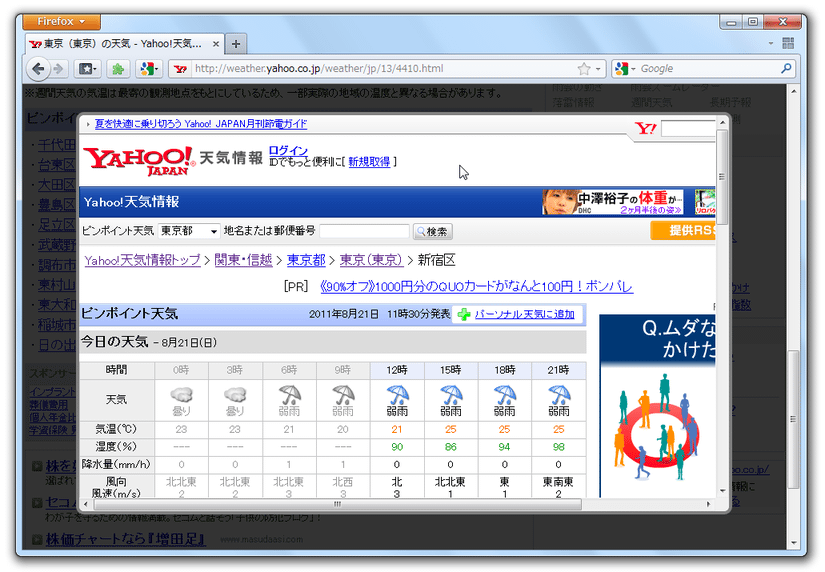The image size is (825, 572).
Task: Click the 6時 gray umbrella icon
Action: pos(289,395)
